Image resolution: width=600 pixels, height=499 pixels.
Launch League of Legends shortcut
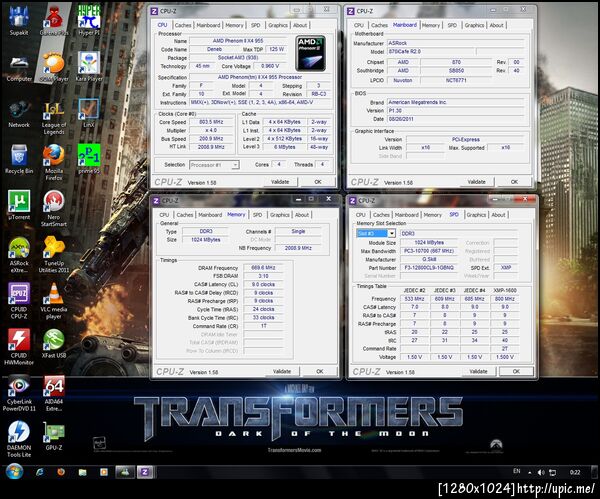(54, 117)
